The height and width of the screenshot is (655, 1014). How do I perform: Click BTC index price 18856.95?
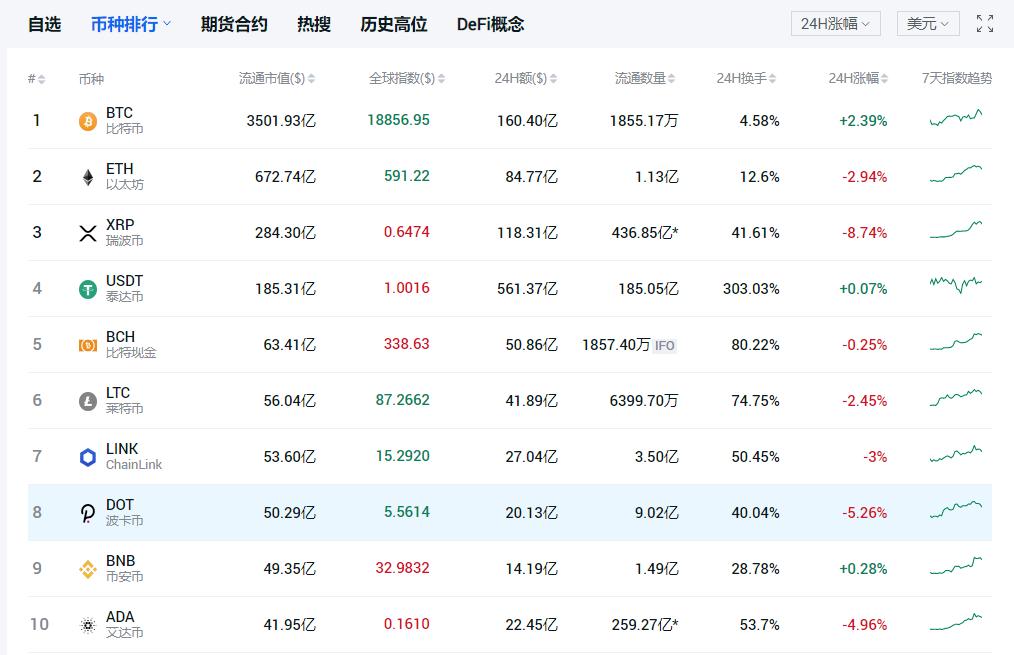pos(398,120)
